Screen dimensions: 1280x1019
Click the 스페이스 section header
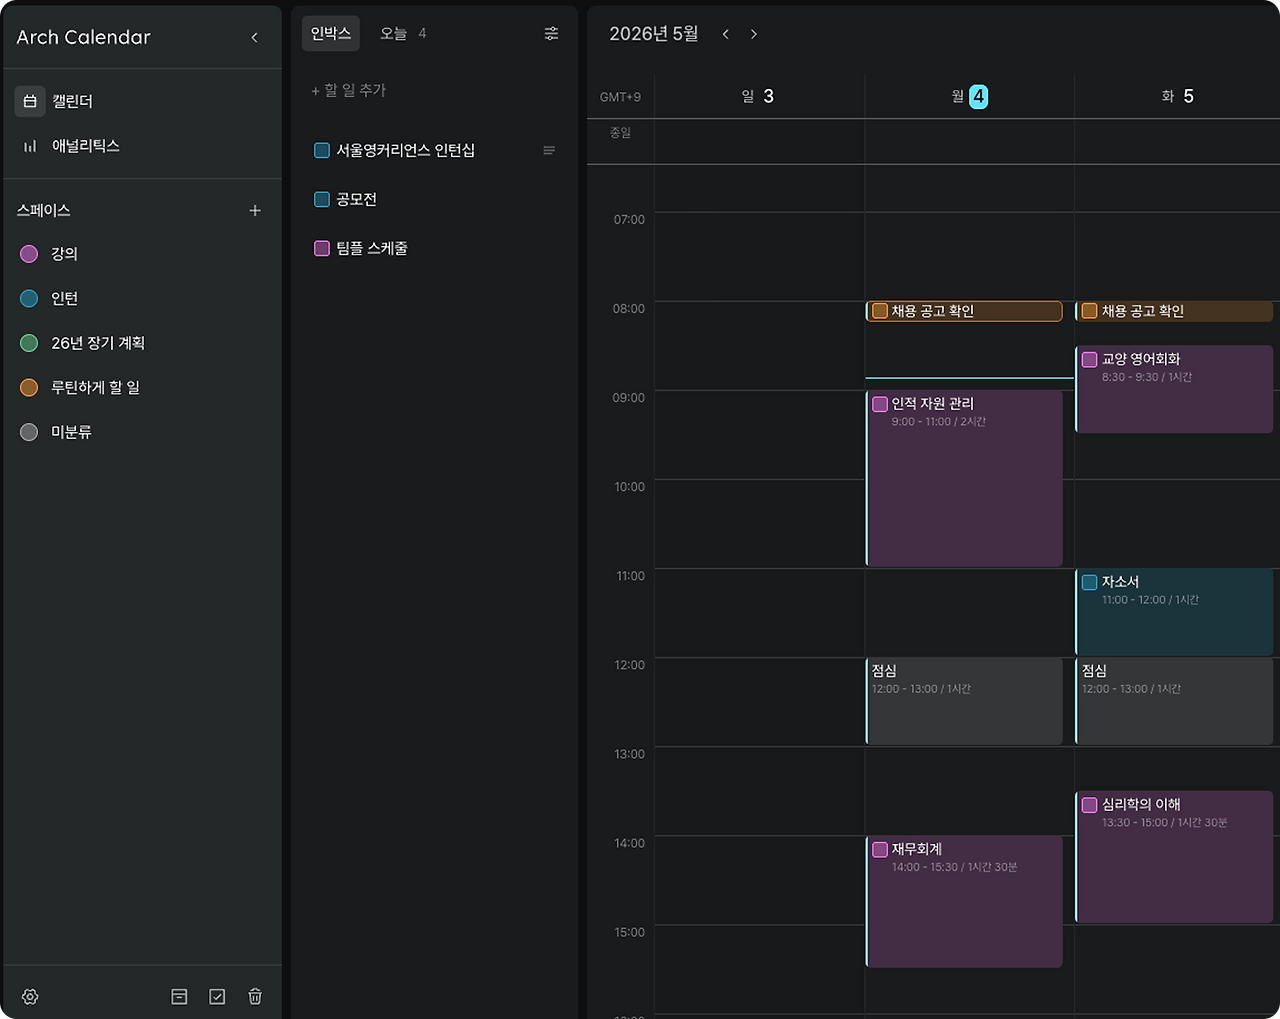44,210
